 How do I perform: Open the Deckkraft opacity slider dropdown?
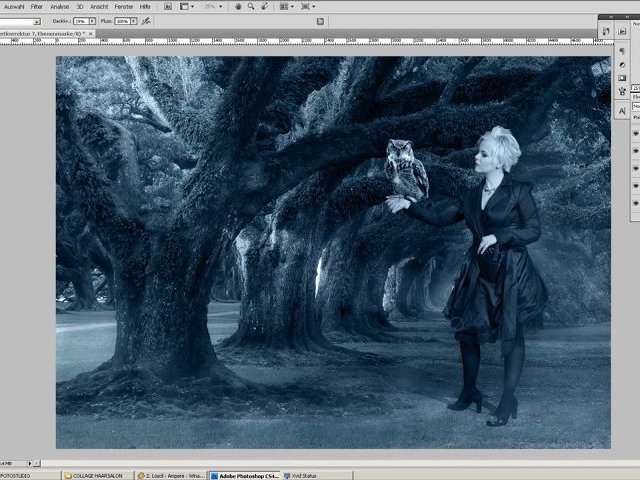pos(92,20)
